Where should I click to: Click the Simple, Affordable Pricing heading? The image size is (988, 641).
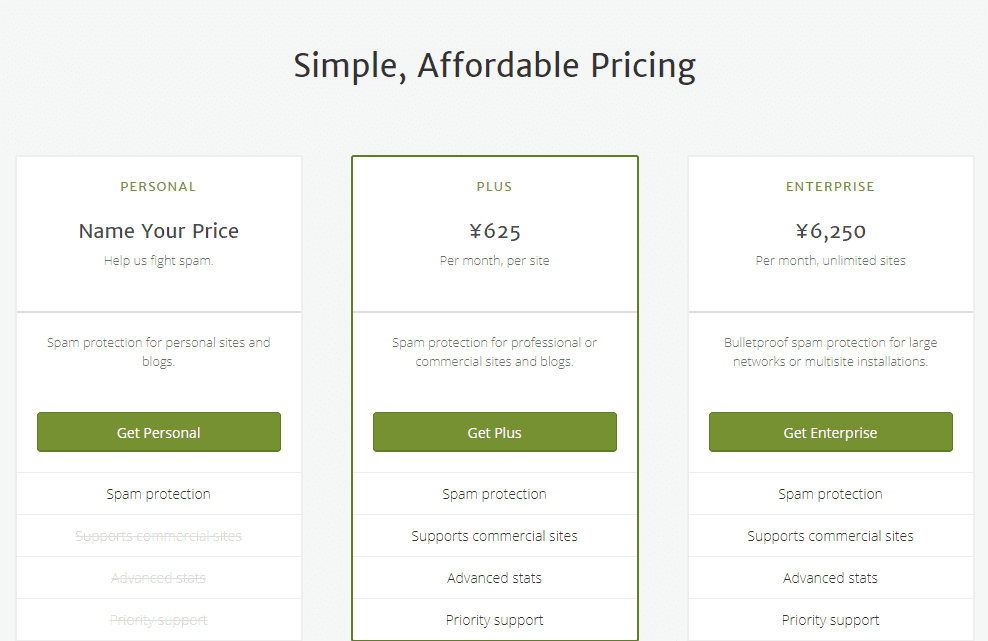[x=494, y=66]
